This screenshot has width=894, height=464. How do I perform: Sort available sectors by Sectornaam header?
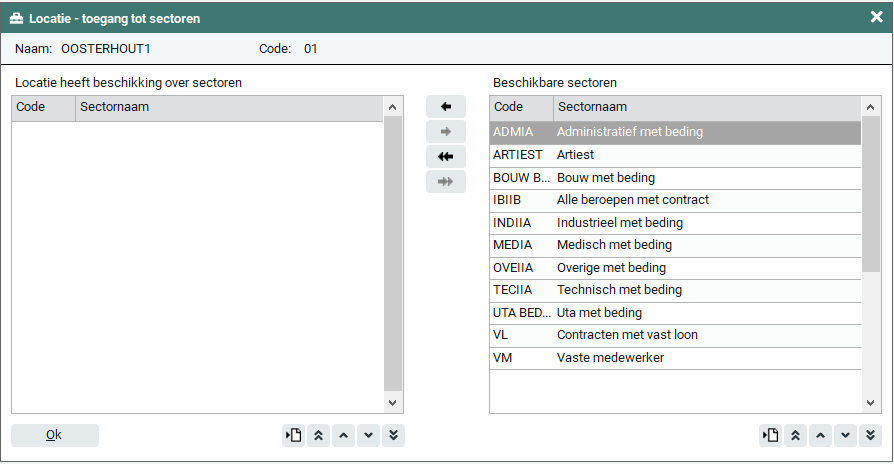705,108
